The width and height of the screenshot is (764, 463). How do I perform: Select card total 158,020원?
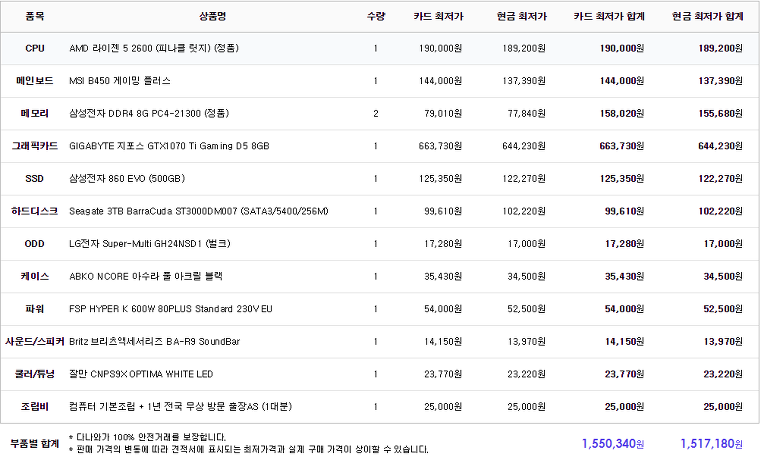pos(622,114)
